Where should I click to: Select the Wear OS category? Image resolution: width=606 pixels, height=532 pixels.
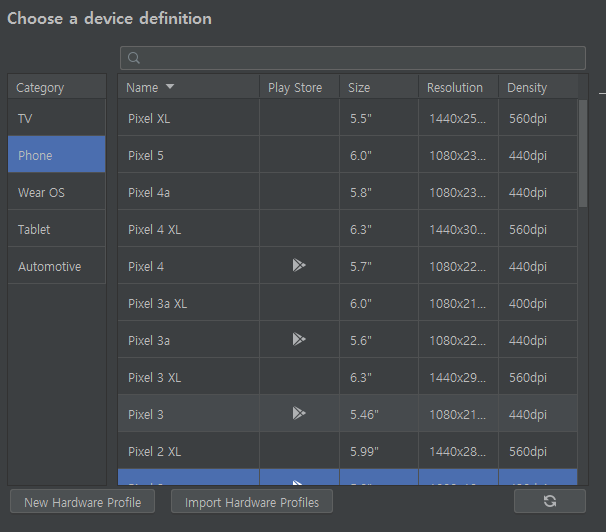[56, 192]
